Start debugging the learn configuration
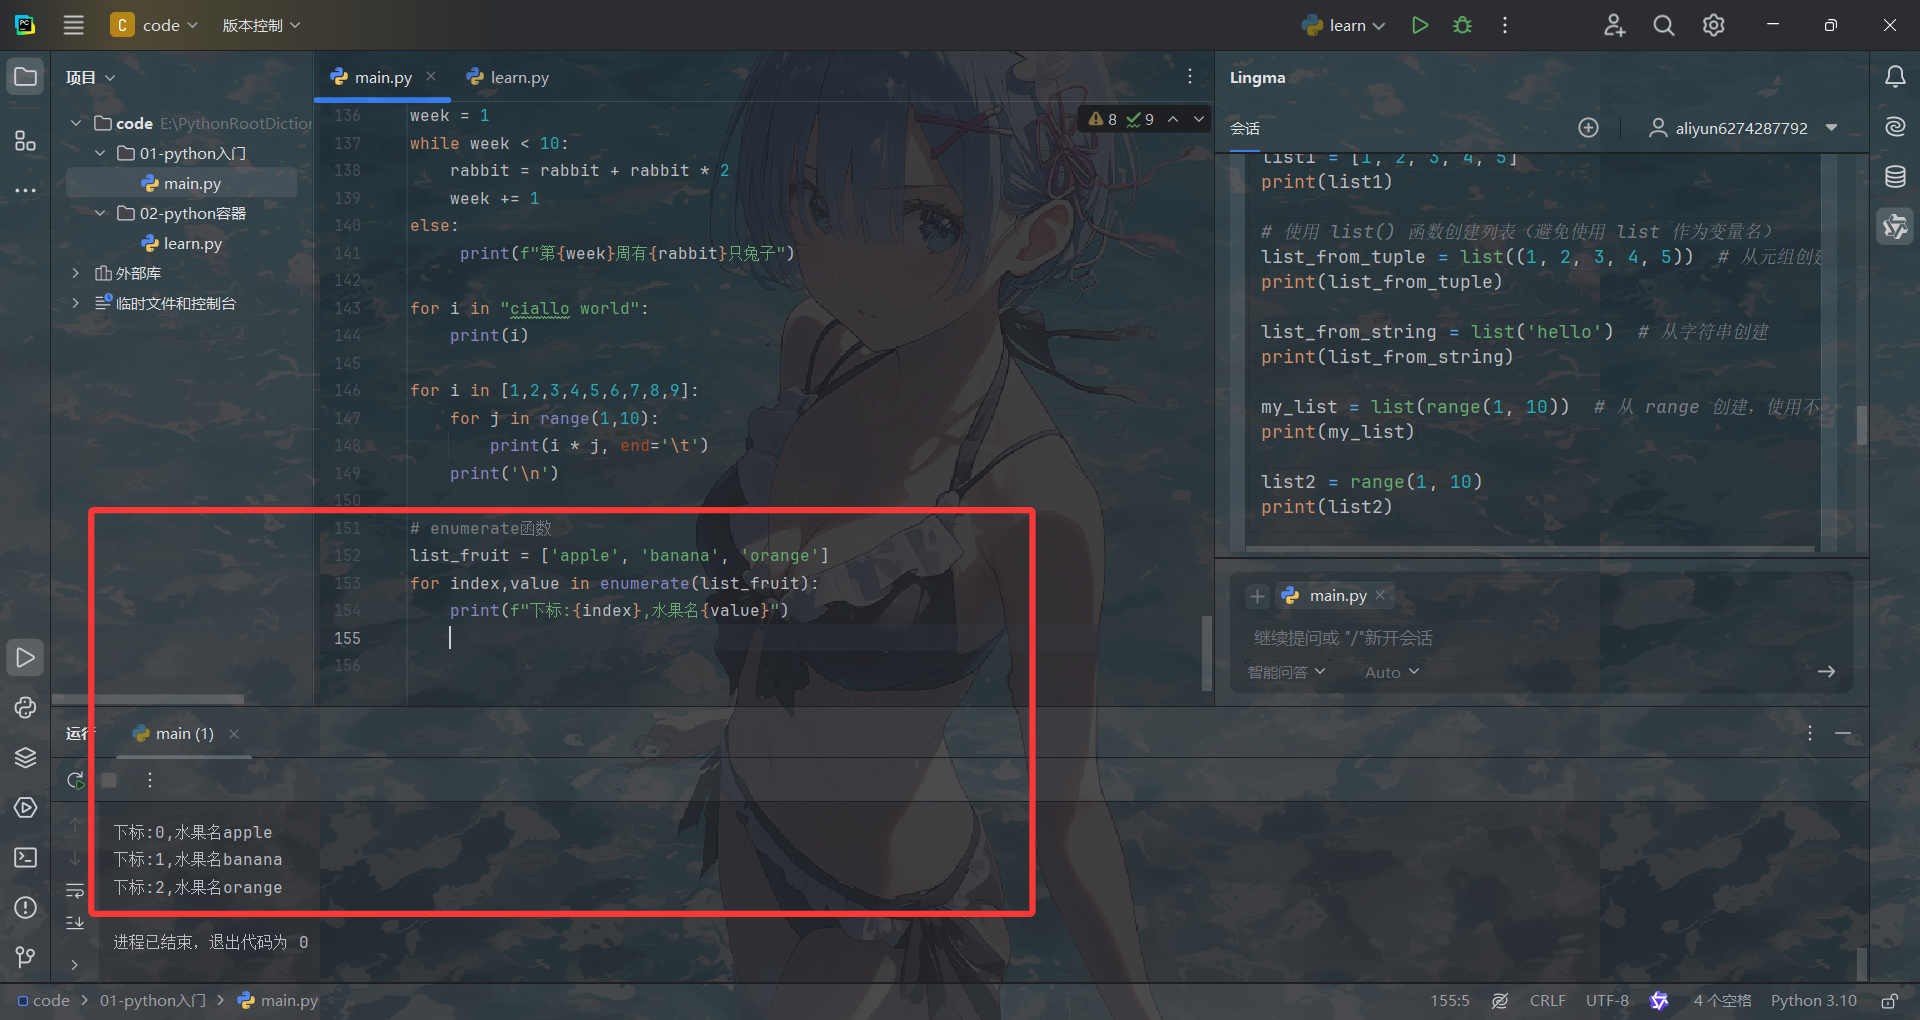The width and height of the screenshot is (1920, 1020). pyautogui.click(x=1462, y=25)
